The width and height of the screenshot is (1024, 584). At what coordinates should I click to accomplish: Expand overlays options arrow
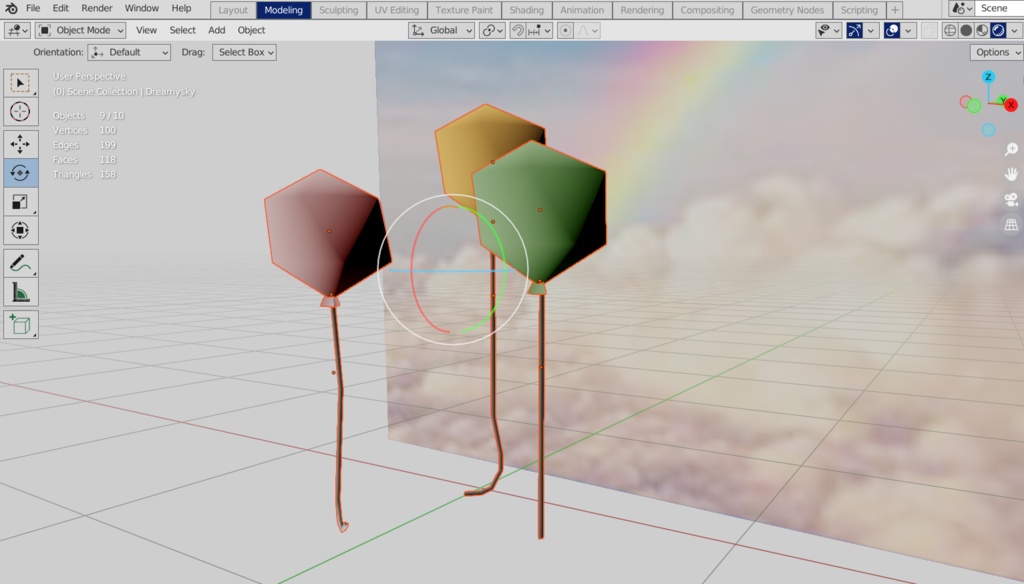point(908,30)
